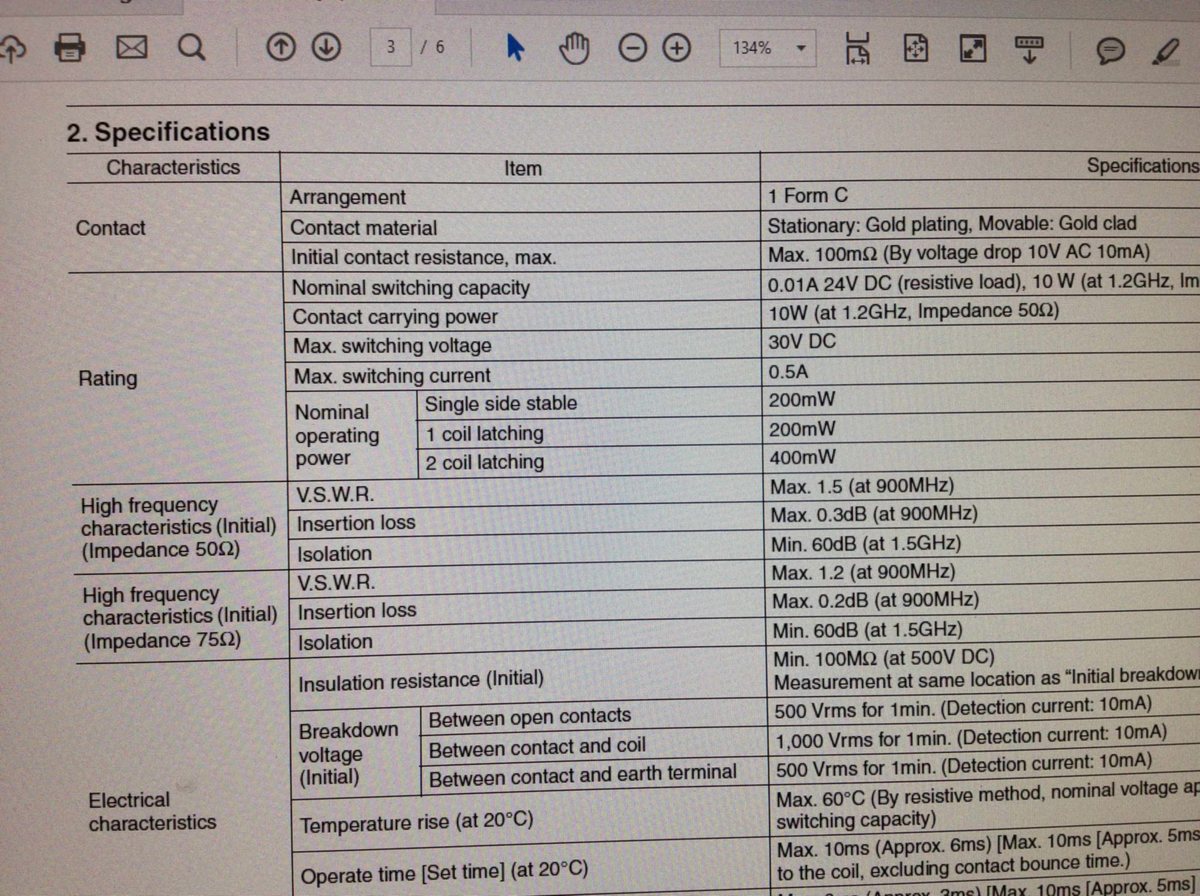The width and height of the screenshot is (1200, 896).
Task: Go to previous page arrow
Action: click(x=282, y=47)
